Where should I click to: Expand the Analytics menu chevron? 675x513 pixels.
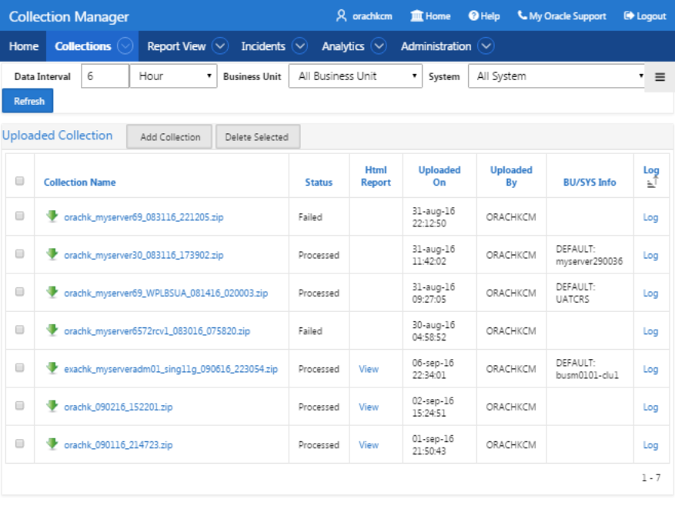tap(379, 46)
